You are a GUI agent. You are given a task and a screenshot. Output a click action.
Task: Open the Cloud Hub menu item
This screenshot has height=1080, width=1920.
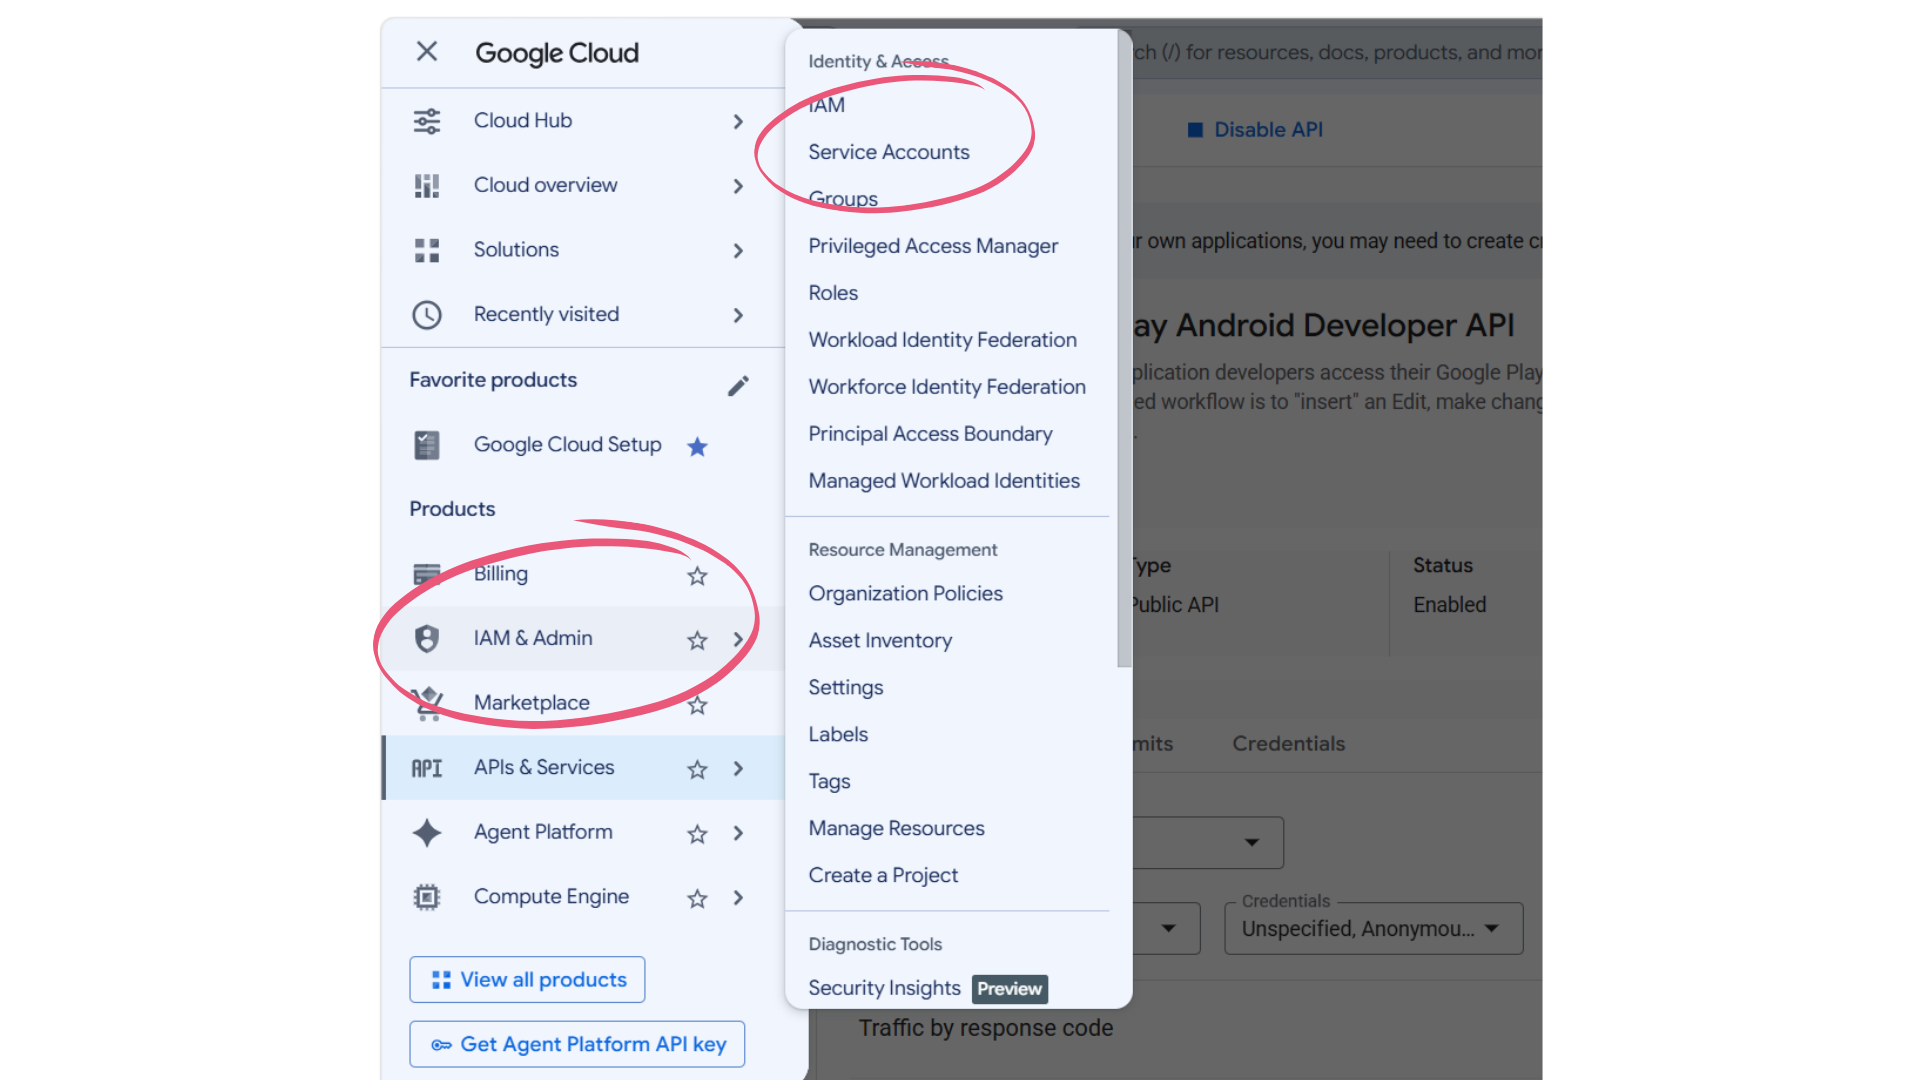(584, 121)
